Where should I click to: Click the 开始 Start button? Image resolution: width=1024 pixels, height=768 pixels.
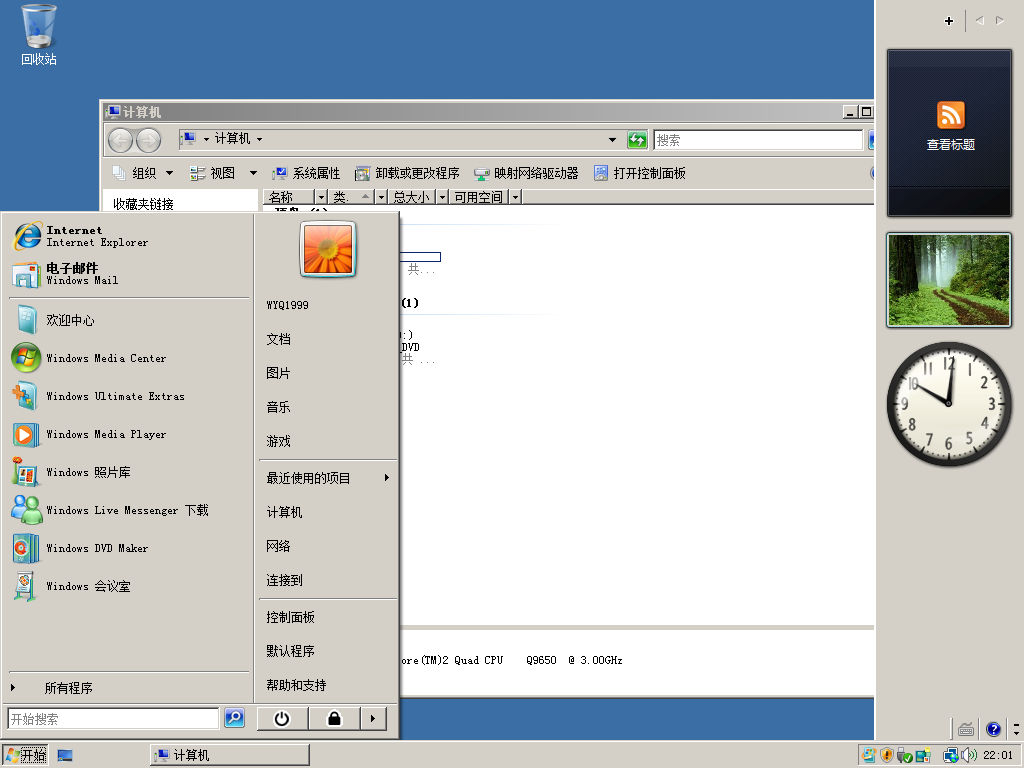[25, 756]
